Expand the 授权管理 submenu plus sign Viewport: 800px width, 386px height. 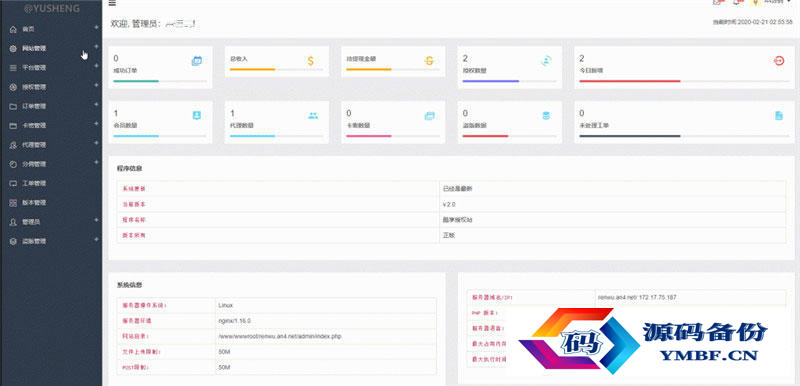pos(96,85)
